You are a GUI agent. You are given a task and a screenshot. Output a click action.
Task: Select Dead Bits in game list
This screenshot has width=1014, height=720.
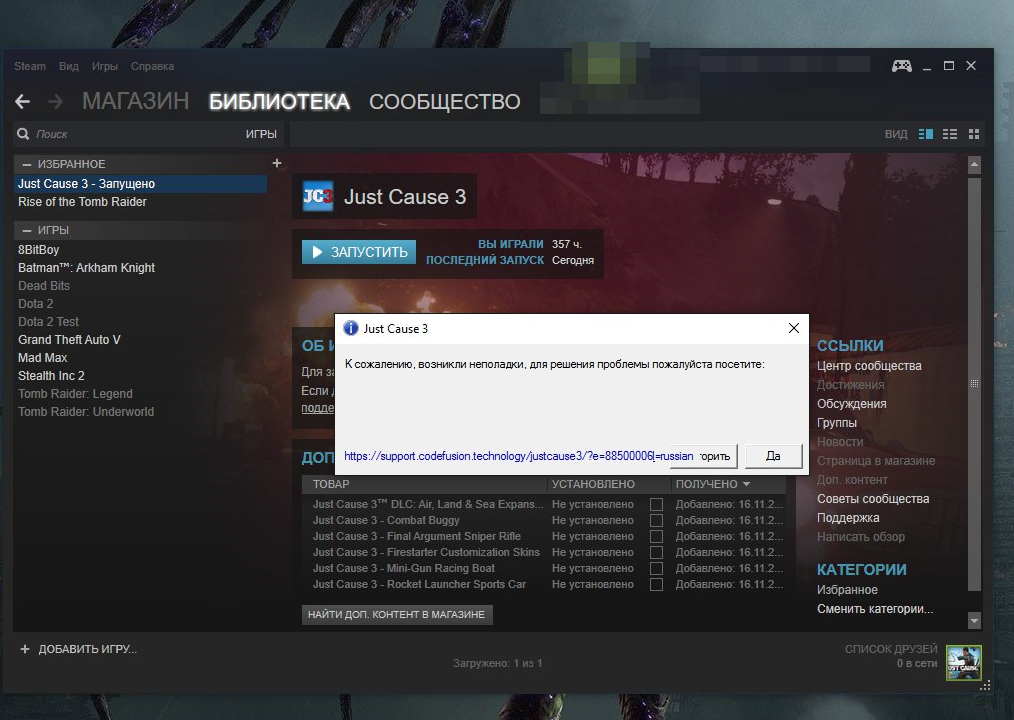[x=43, y=286]
